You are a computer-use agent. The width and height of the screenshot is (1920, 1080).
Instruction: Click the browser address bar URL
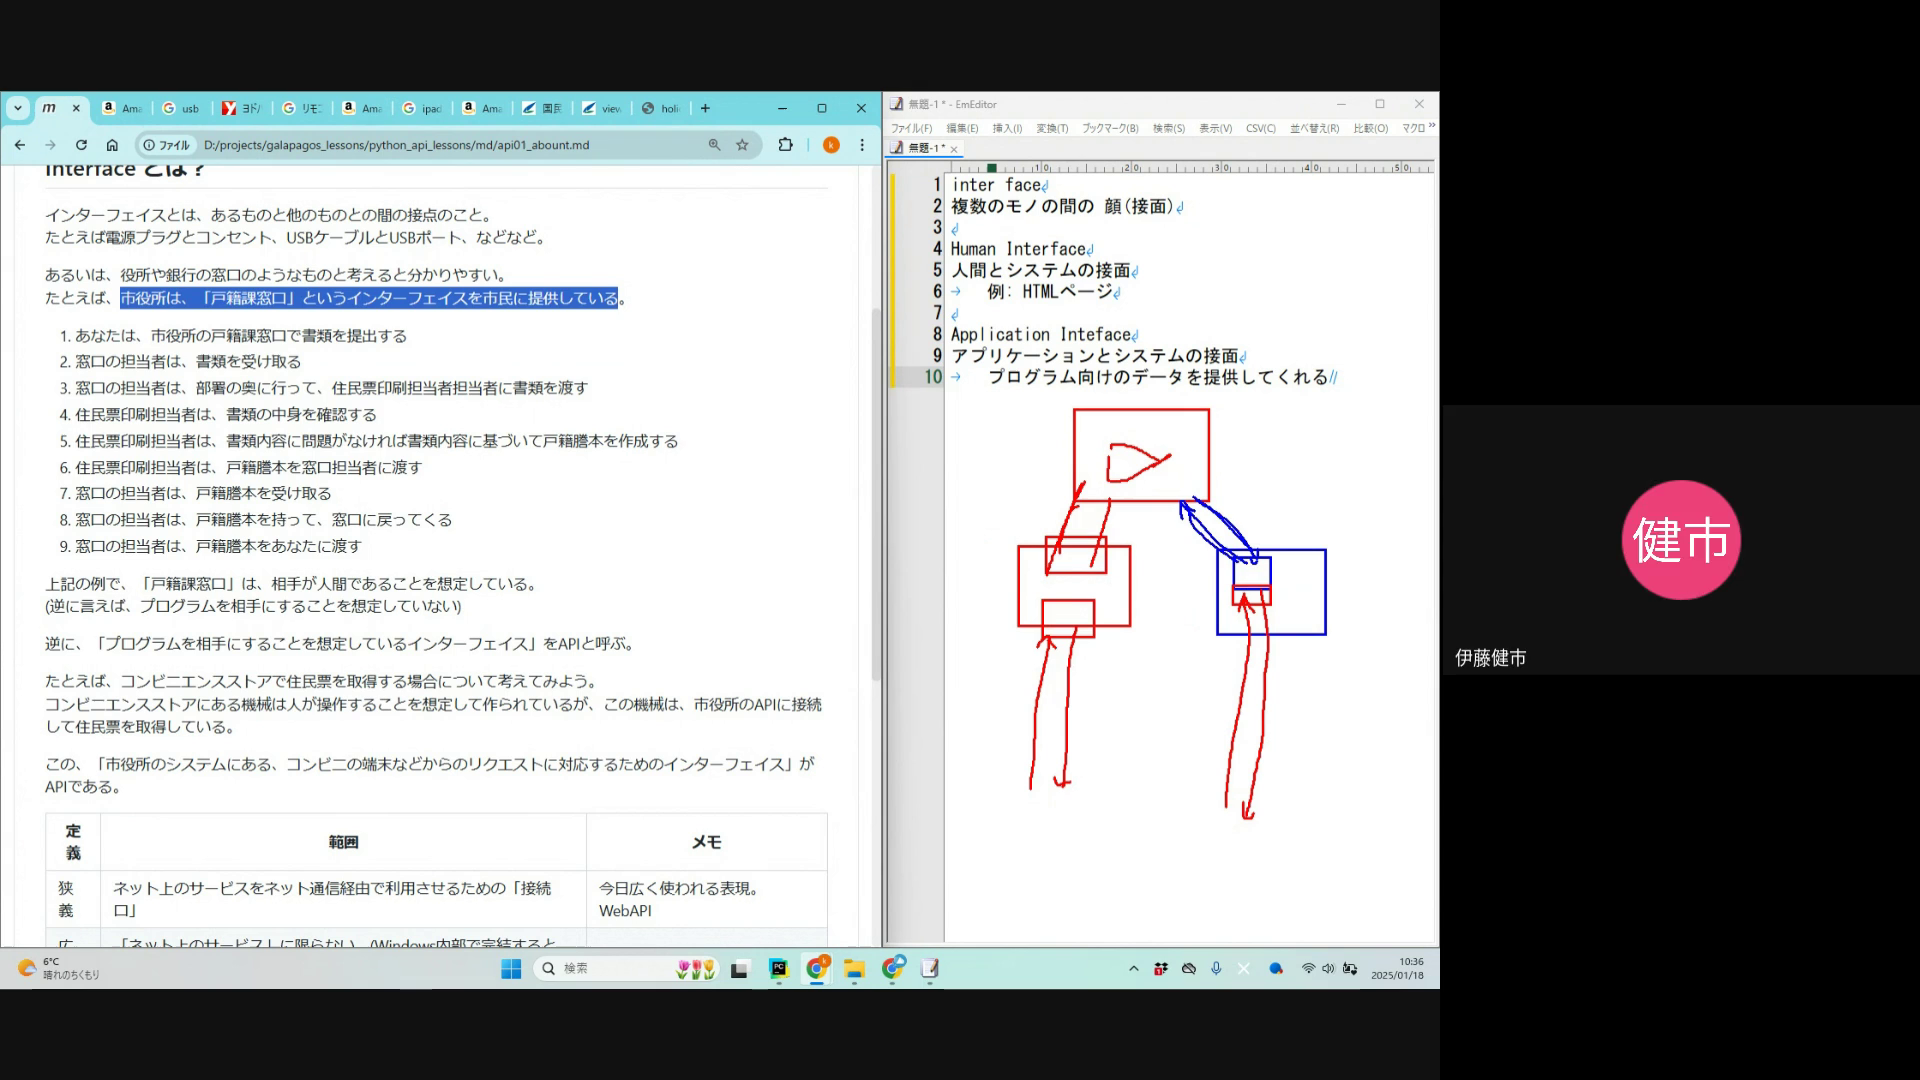396,145
